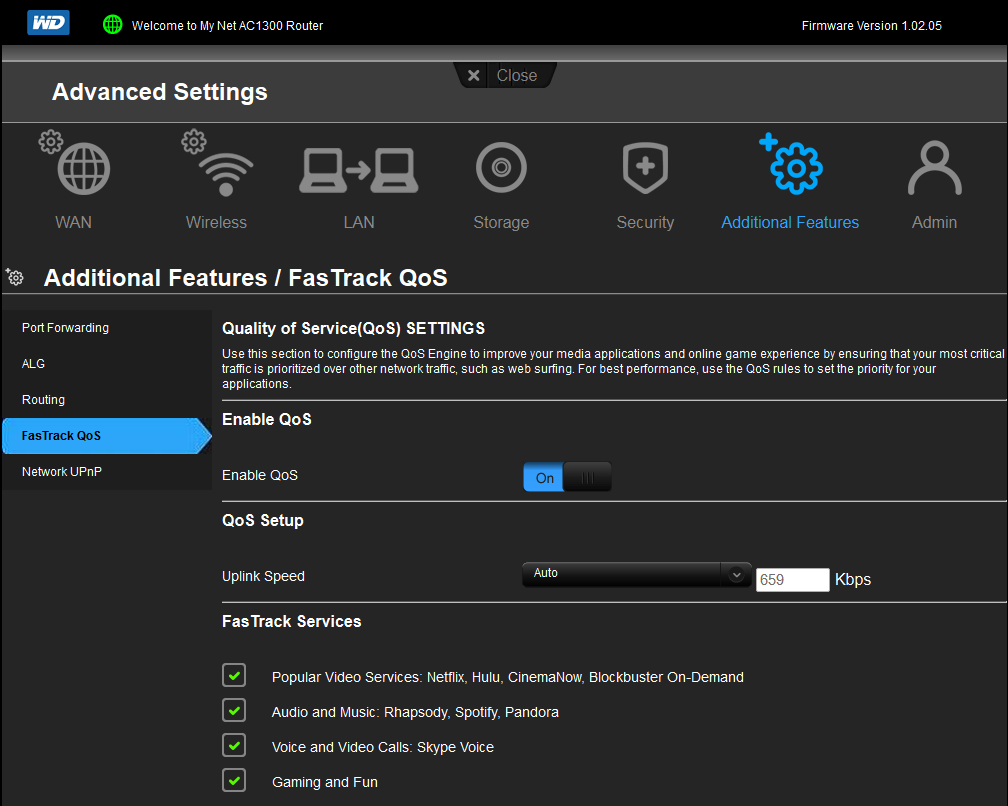The height and width of the screenshot is (806, 1008).
Task: Select FasTrack QoS in the sidebar
Action: (x=107, y=436)
